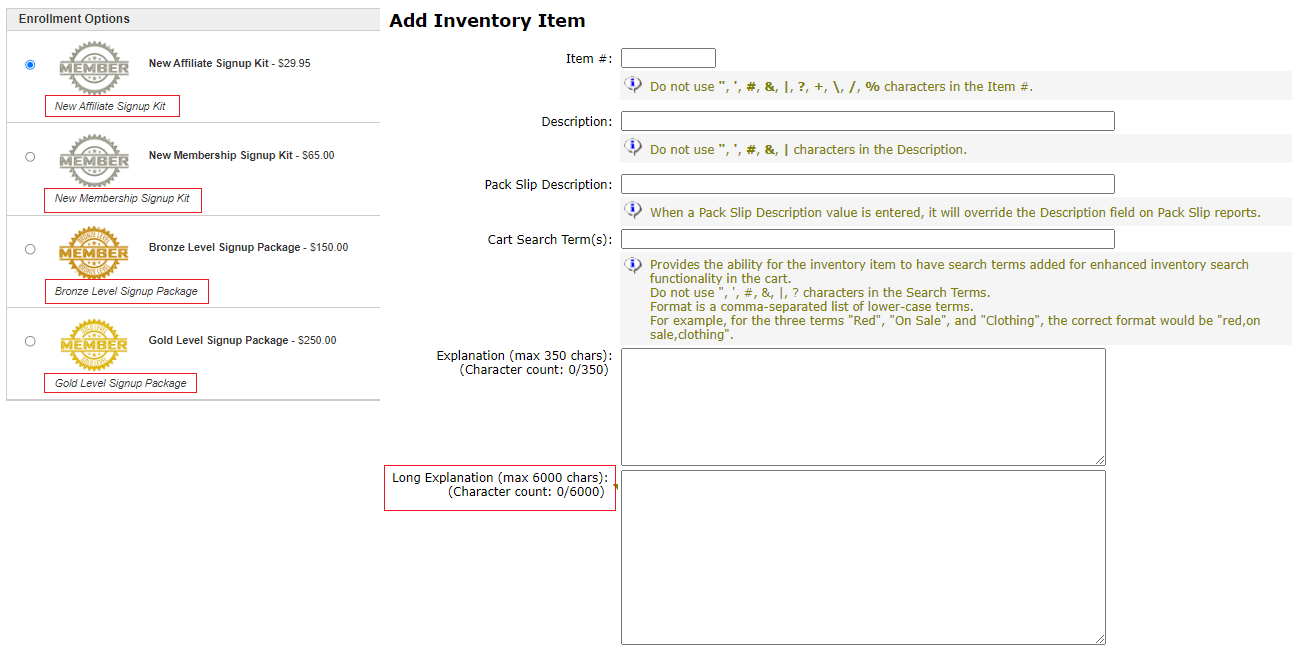Click info icon beside Cart Search hint

pyautogui.click(x=633, y=265)
